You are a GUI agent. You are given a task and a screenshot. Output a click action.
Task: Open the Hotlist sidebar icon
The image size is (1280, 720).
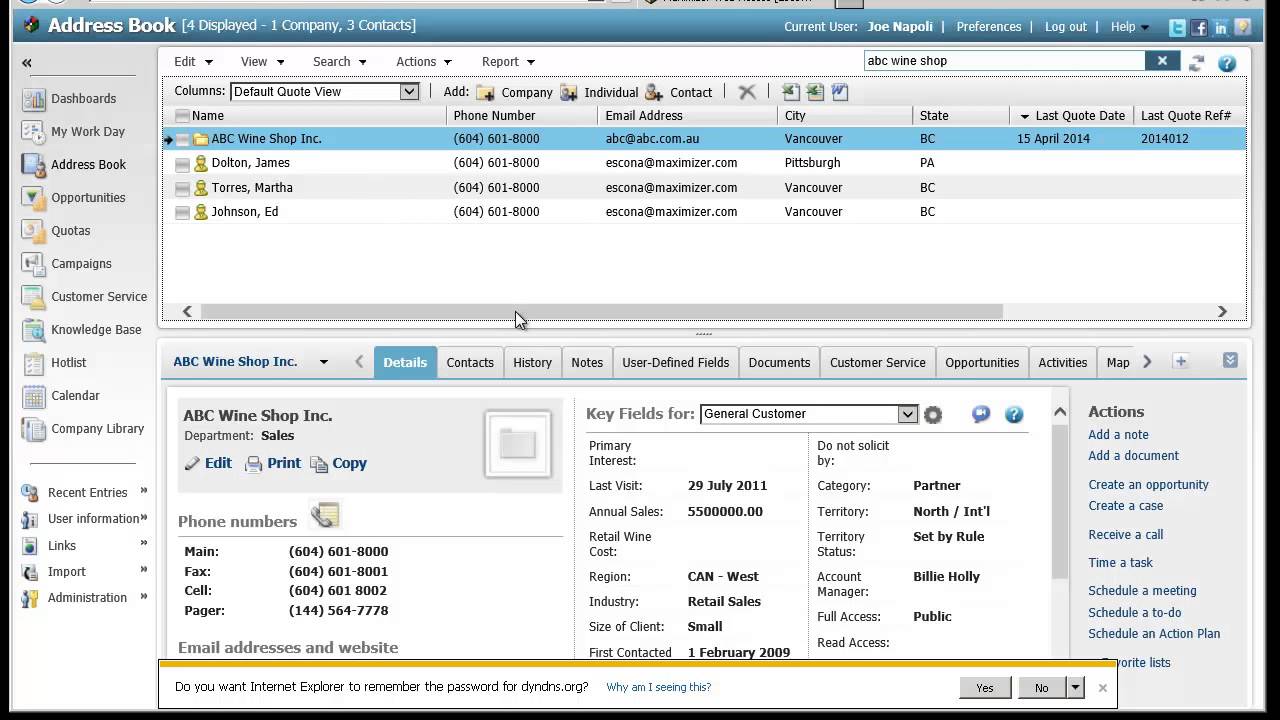[34, 363]
